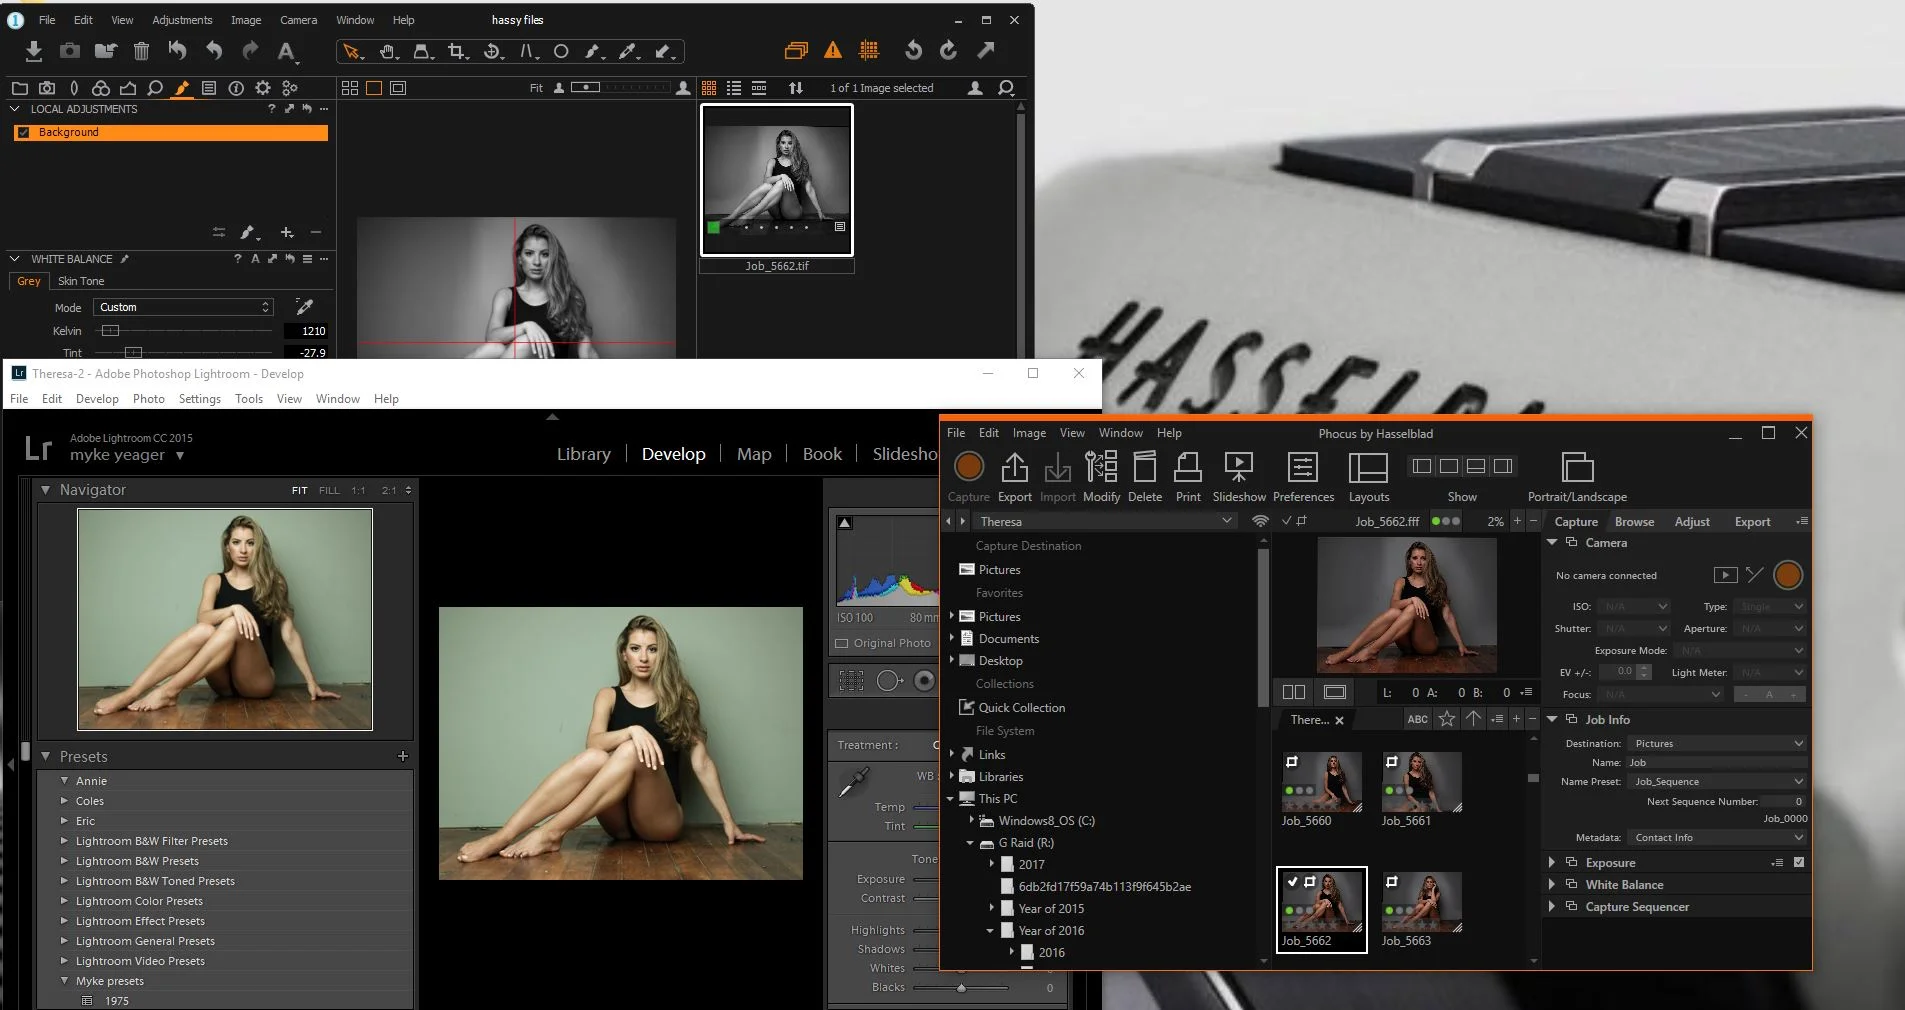Select the pointer cursor tool in Capture One
The height and width of the screenshot is (1010, 1905).
[x=352, y=51]
